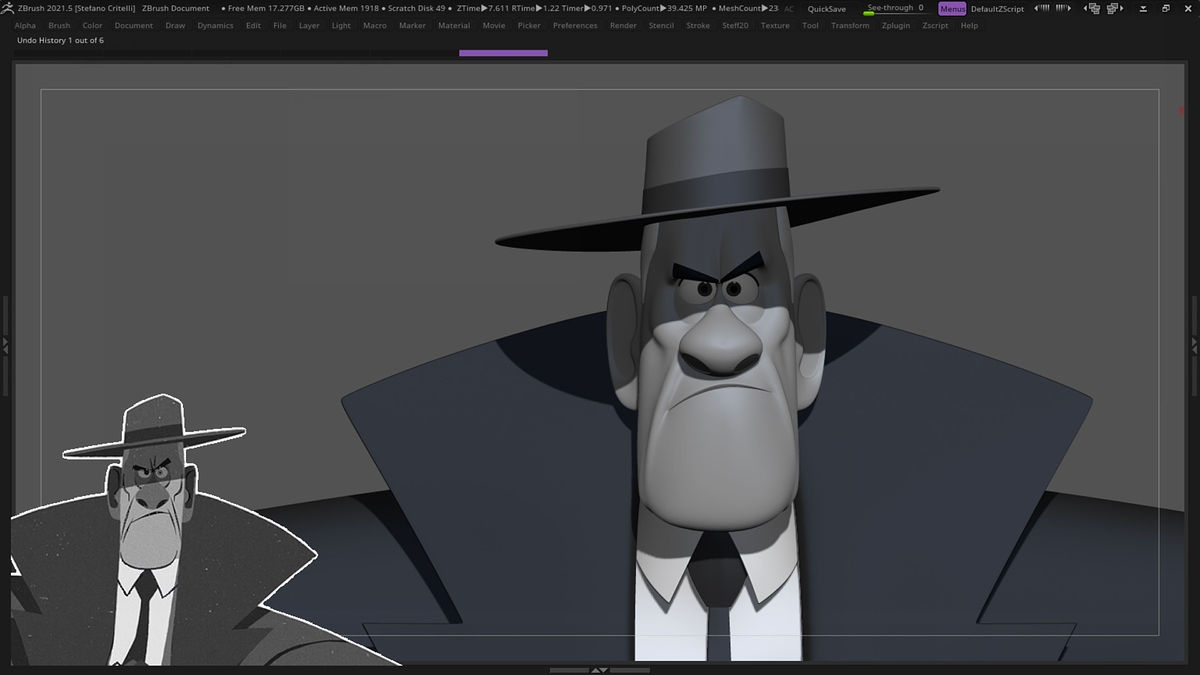Open the Steff20 custom menu
Viewport: 1200px width, 675px height.
pos(735,25)
